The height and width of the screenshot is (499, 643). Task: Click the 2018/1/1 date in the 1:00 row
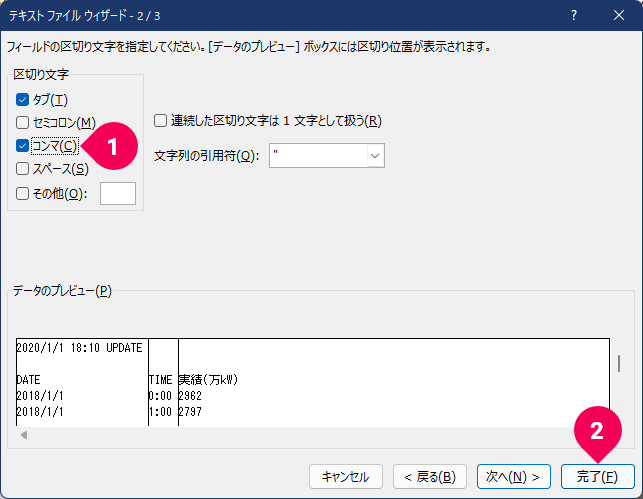point(40,412)
